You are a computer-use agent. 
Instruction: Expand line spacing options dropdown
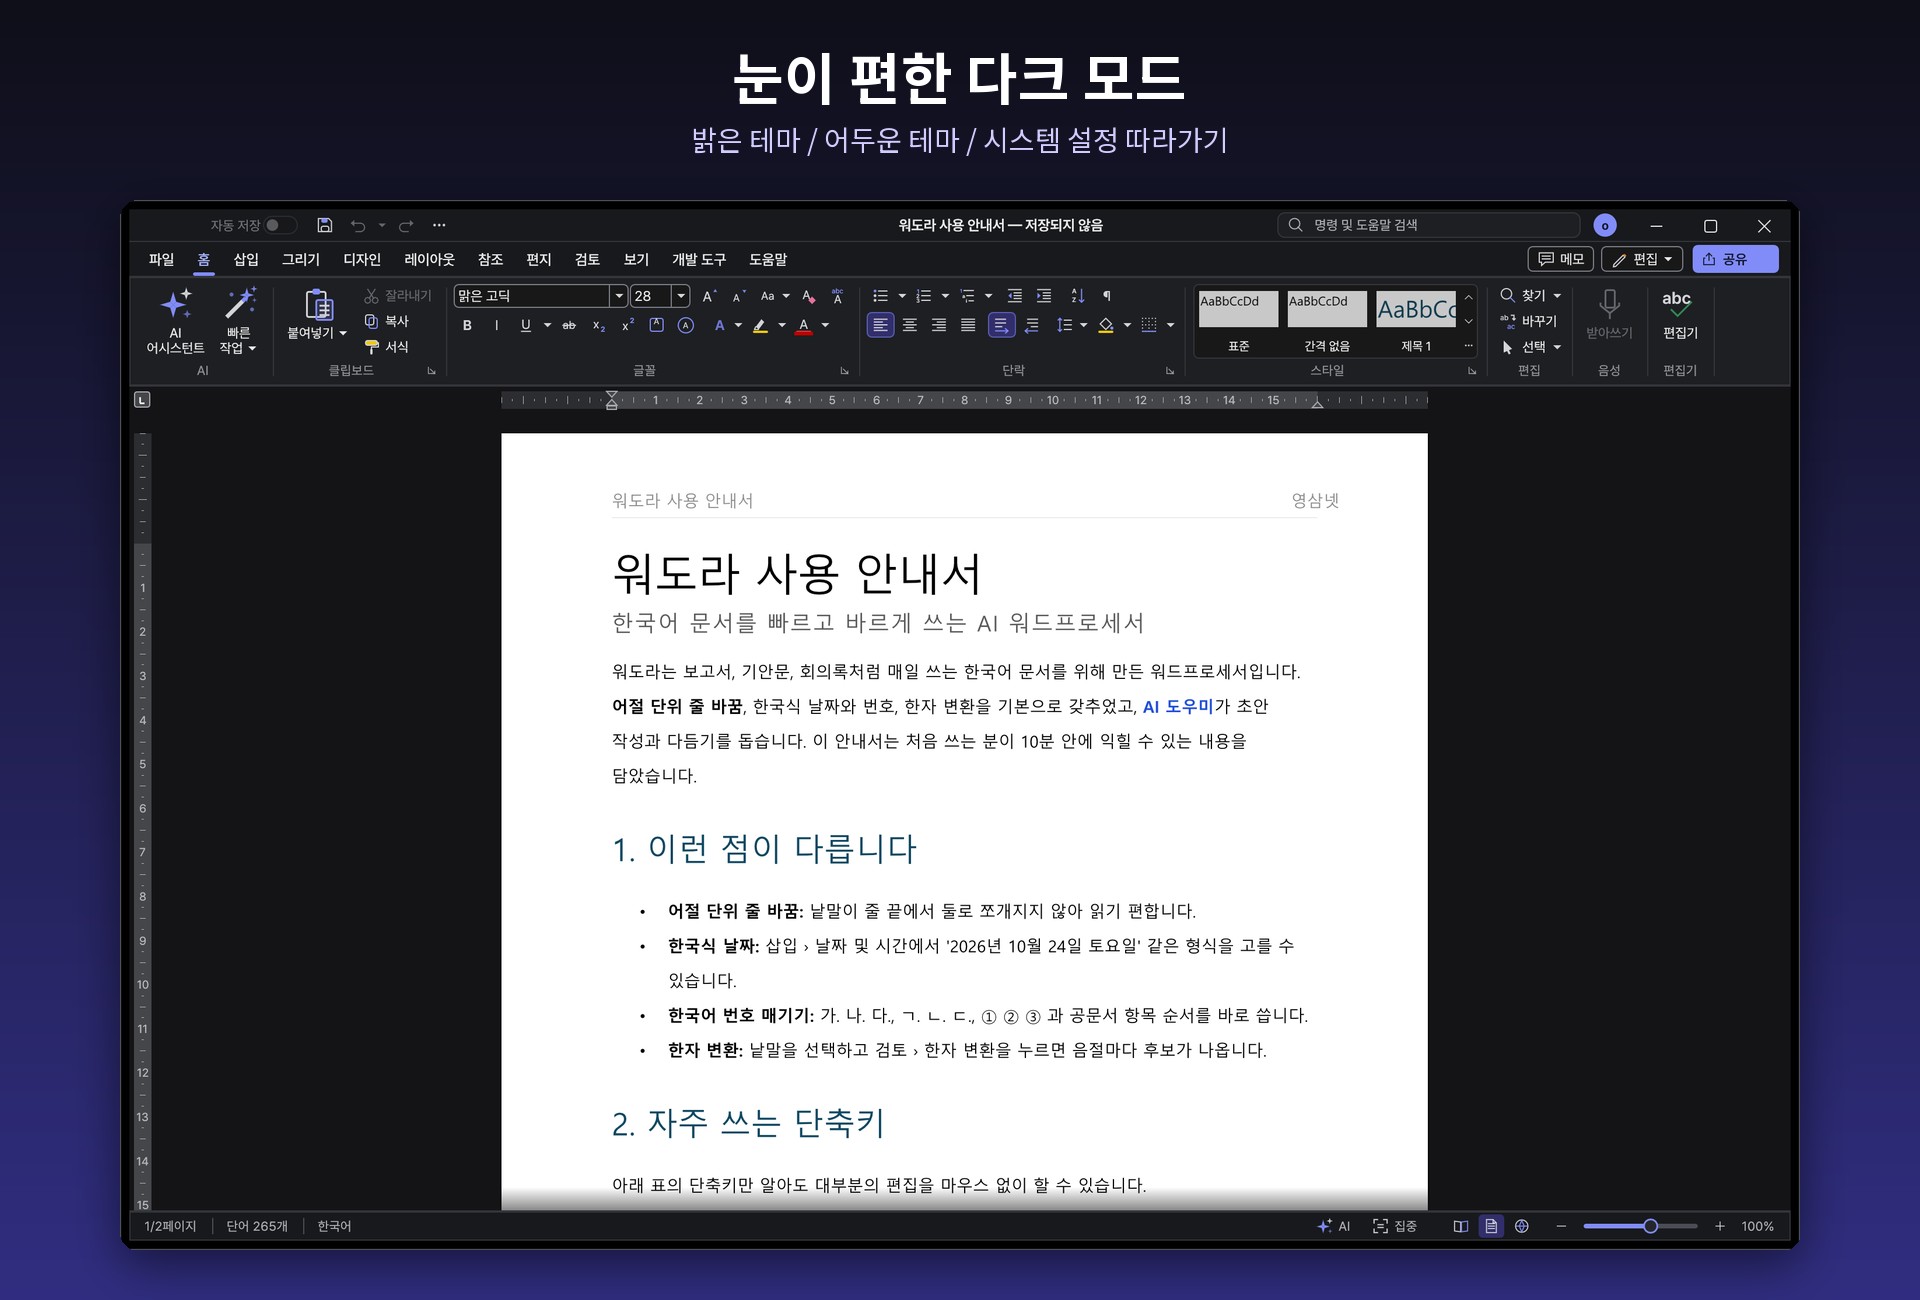(1083, 325)
